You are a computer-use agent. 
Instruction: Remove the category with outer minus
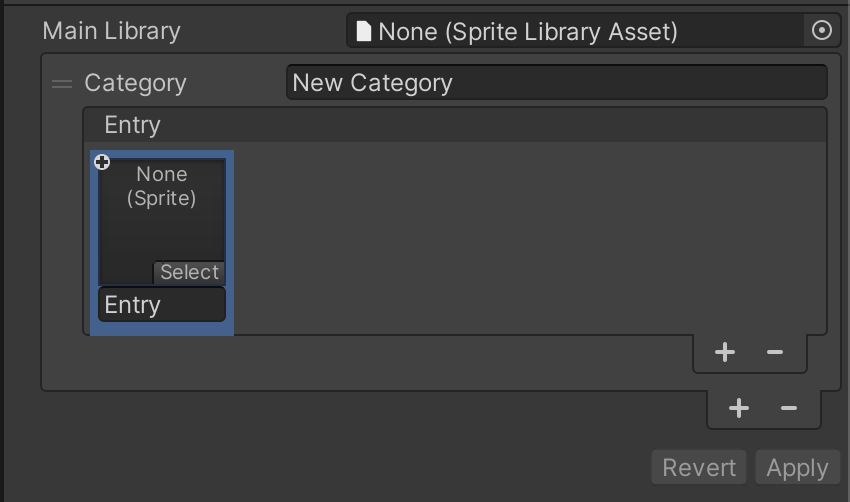coord(789,408)
